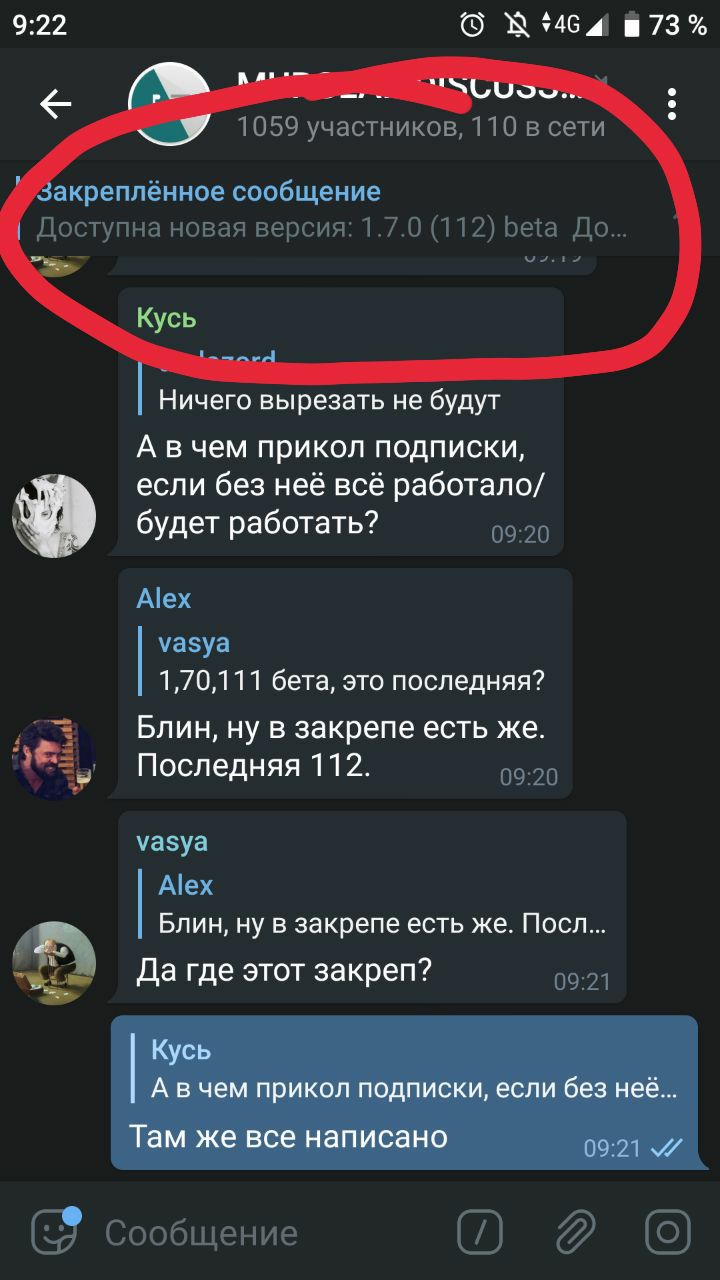Open the camera video message icon
The image size is (720, 1280).
click(668, 1232)
